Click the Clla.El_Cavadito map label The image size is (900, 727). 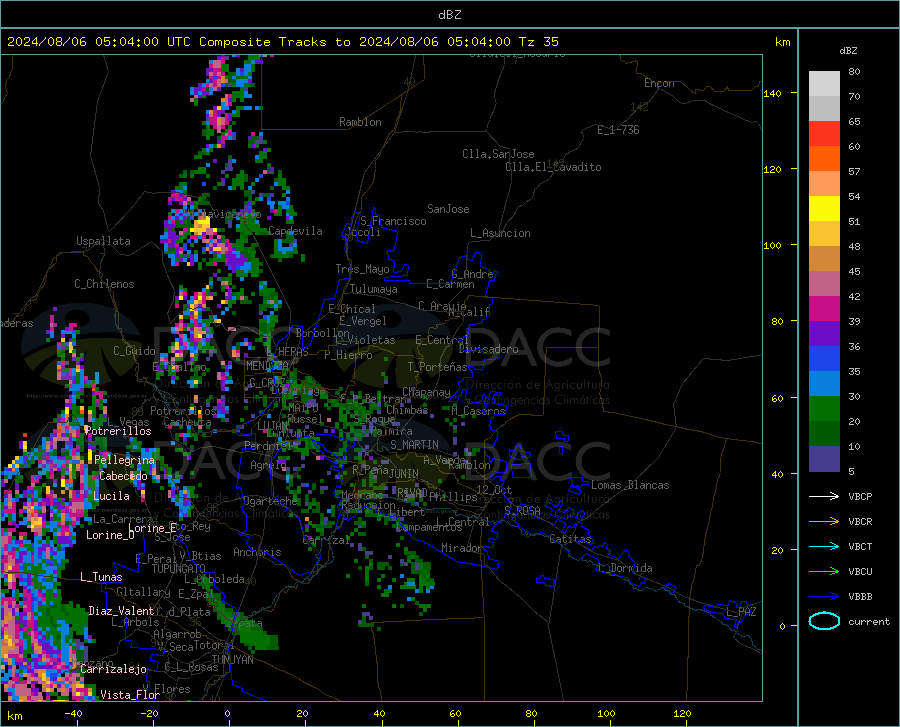pos(553,167)
